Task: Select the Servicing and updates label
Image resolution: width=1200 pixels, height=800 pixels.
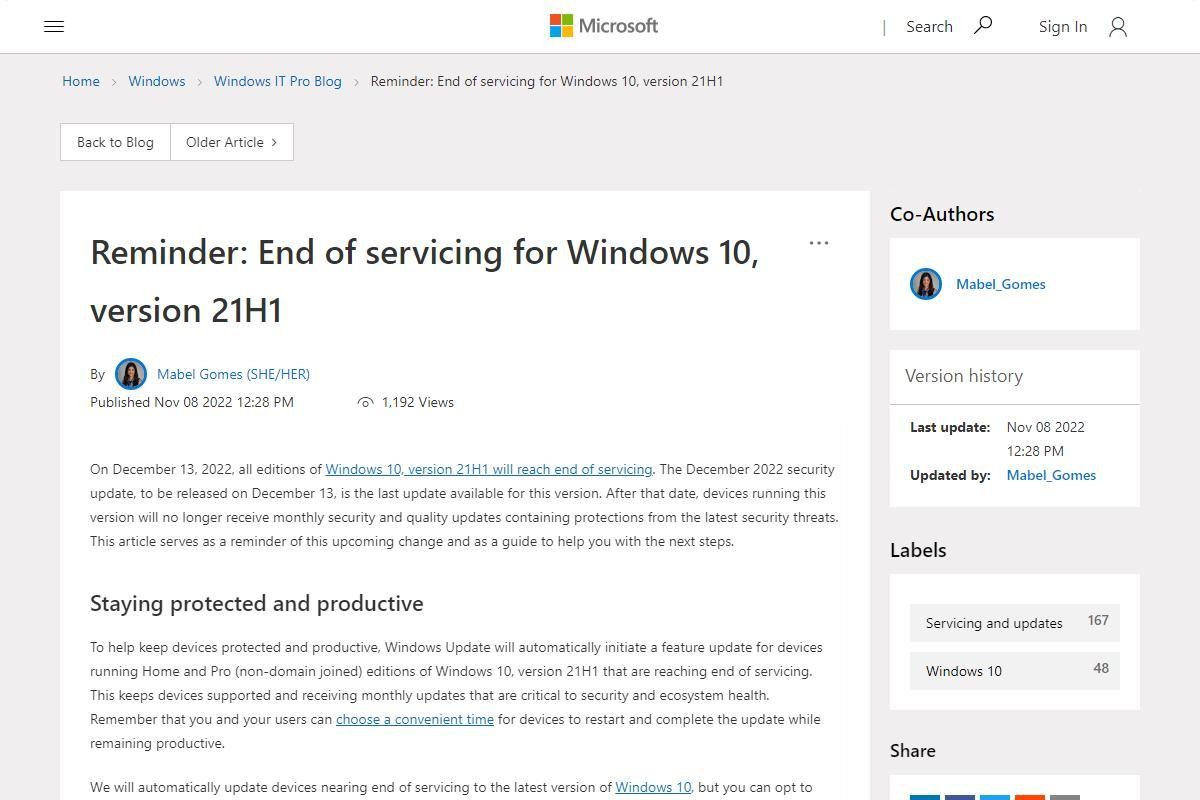Action: pyautogui.click(x=1015, y=623)
